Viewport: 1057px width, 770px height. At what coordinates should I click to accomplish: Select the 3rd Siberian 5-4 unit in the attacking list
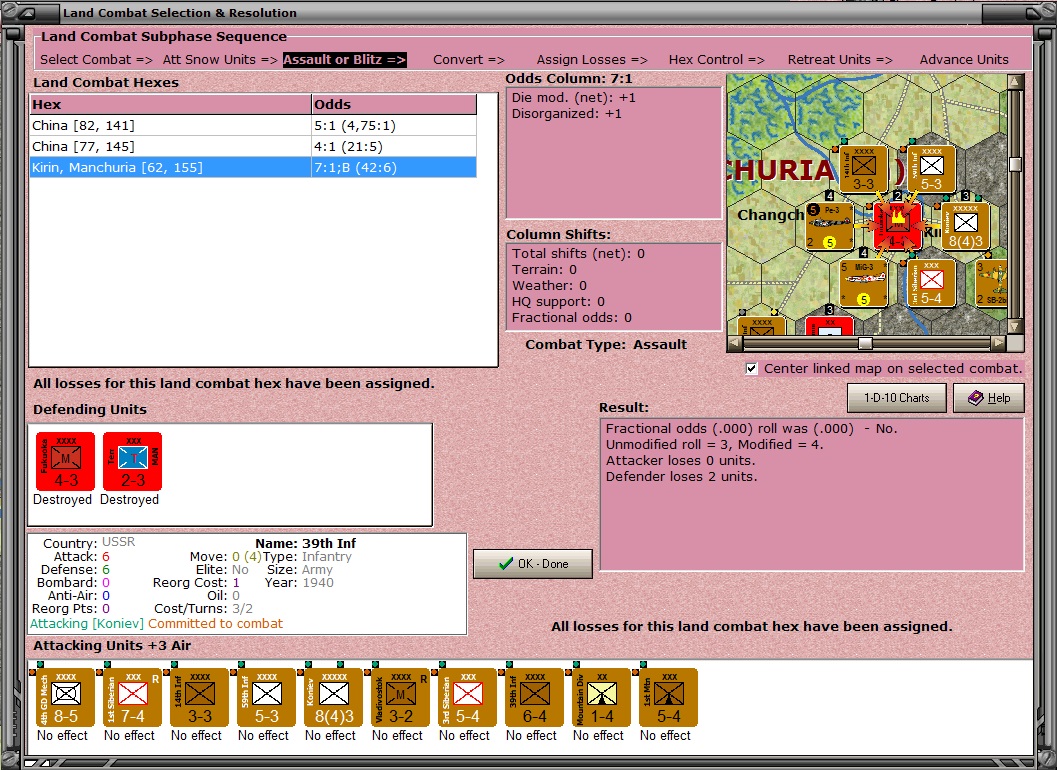467,697
